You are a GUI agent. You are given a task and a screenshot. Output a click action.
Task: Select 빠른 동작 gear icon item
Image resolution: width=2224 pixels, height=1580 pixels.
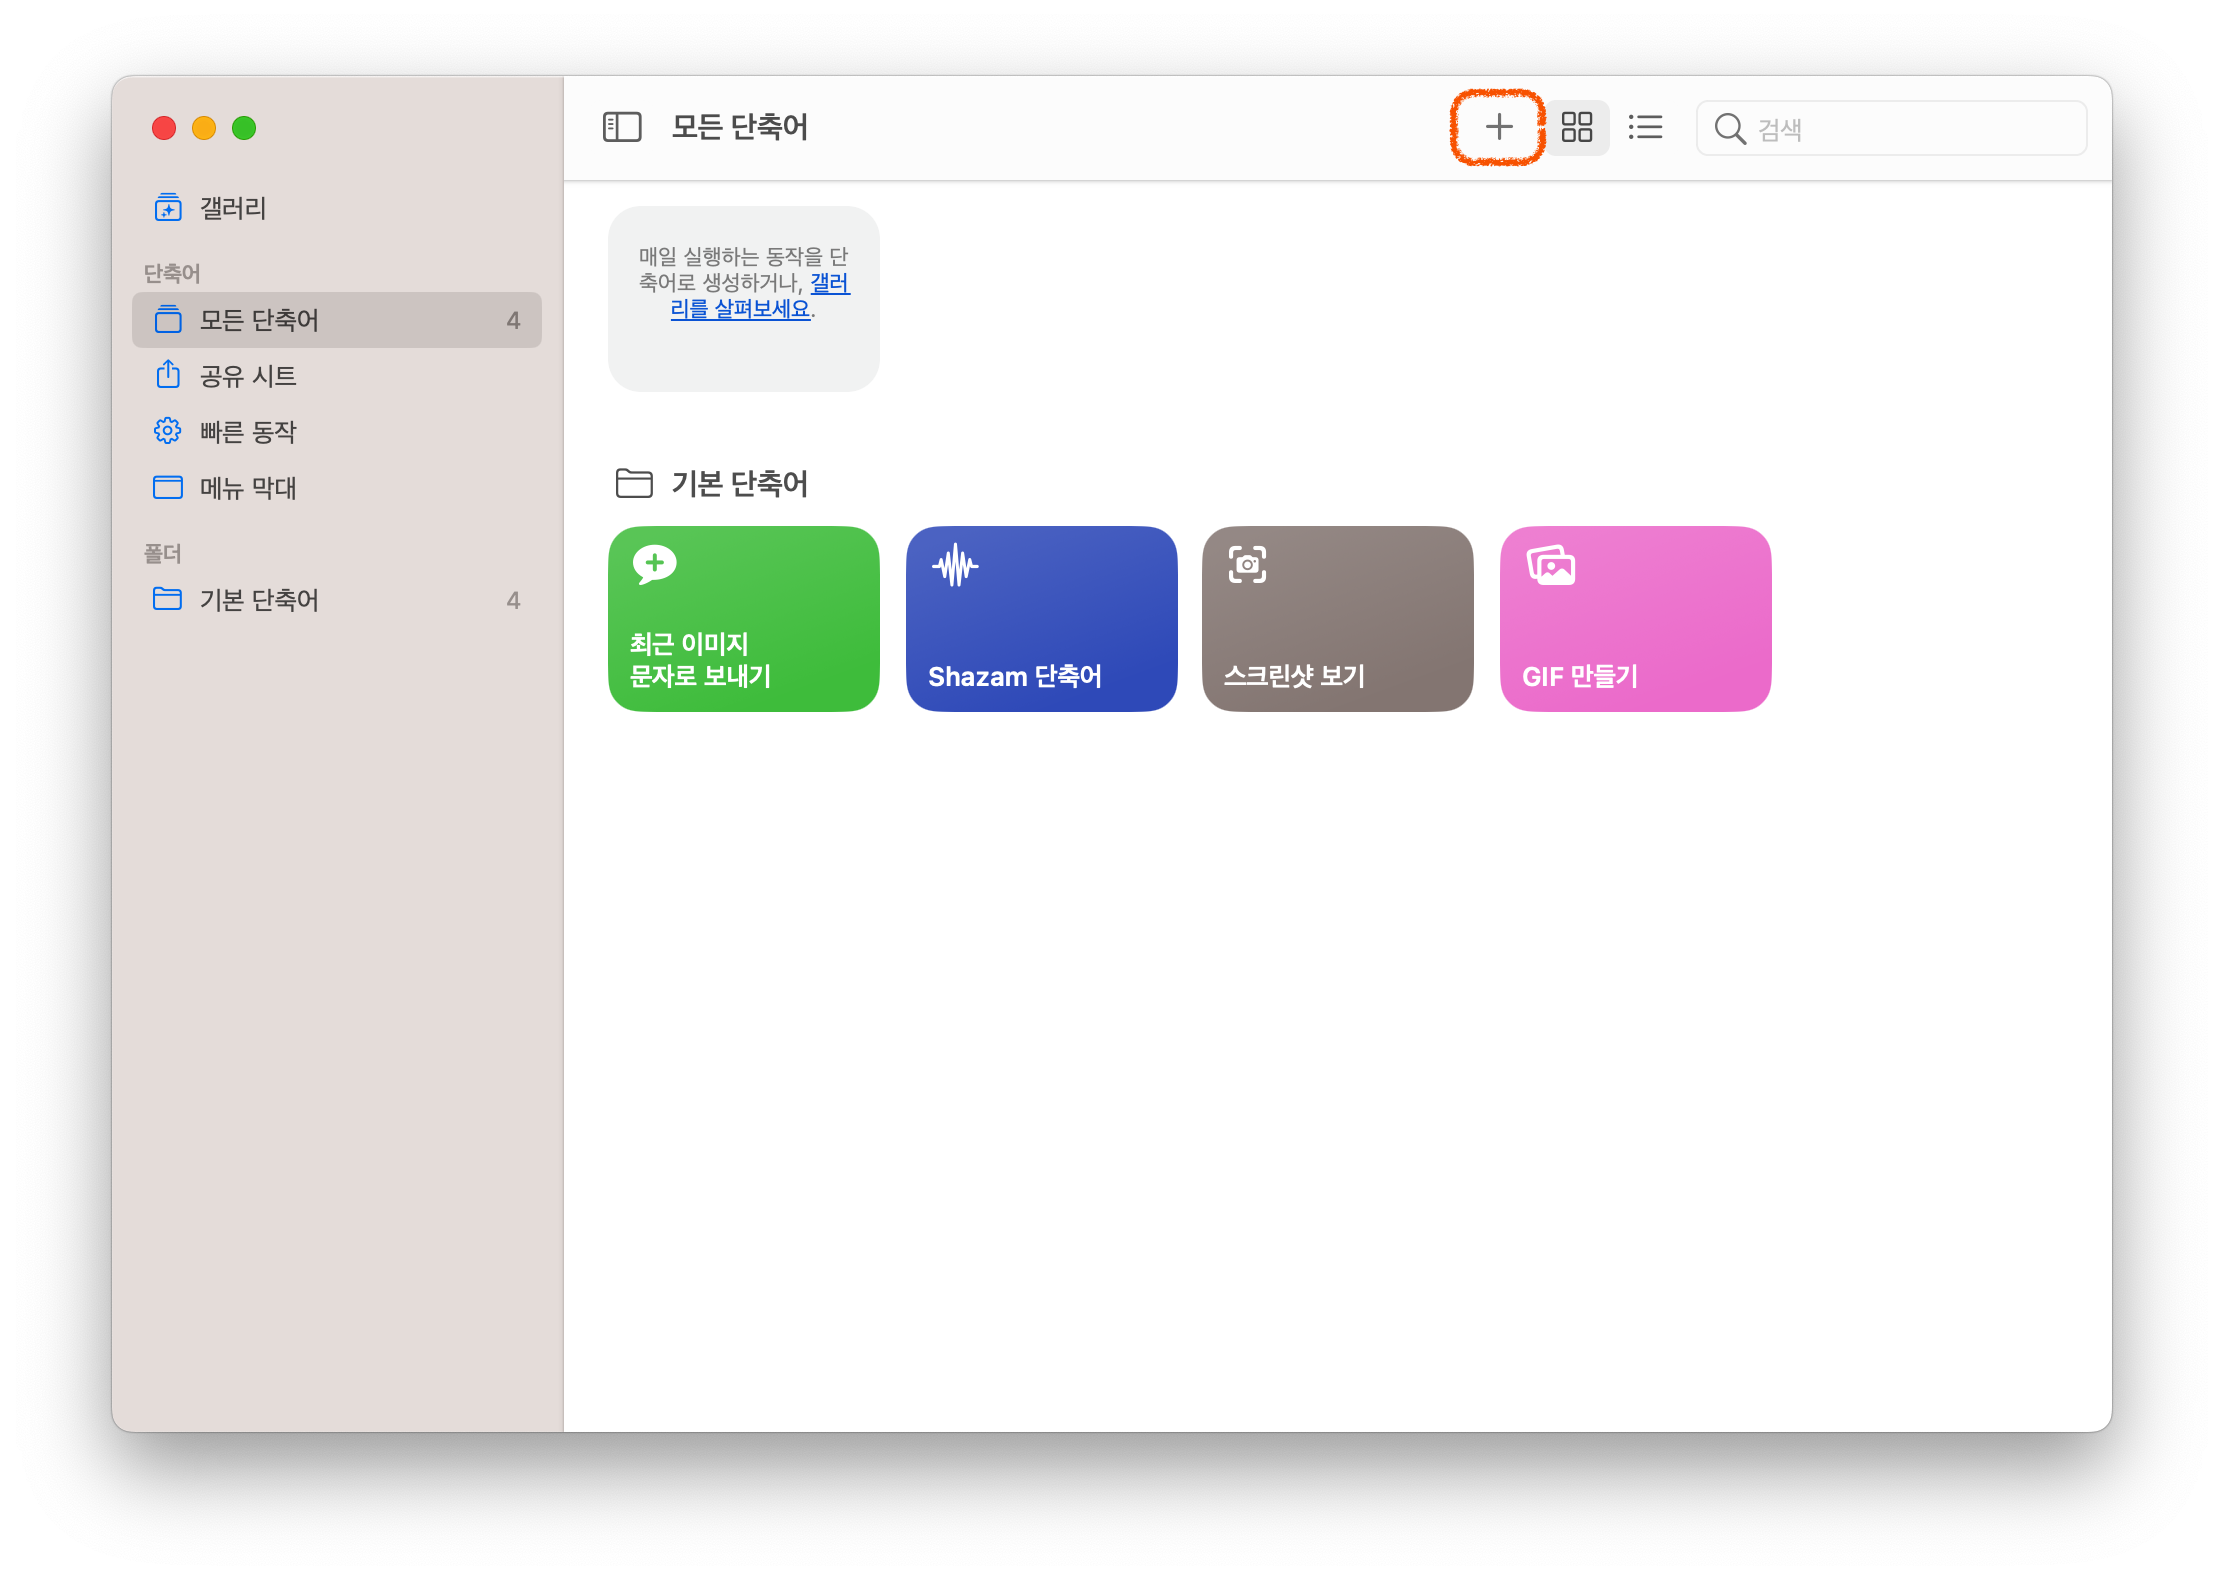point(248,432)
